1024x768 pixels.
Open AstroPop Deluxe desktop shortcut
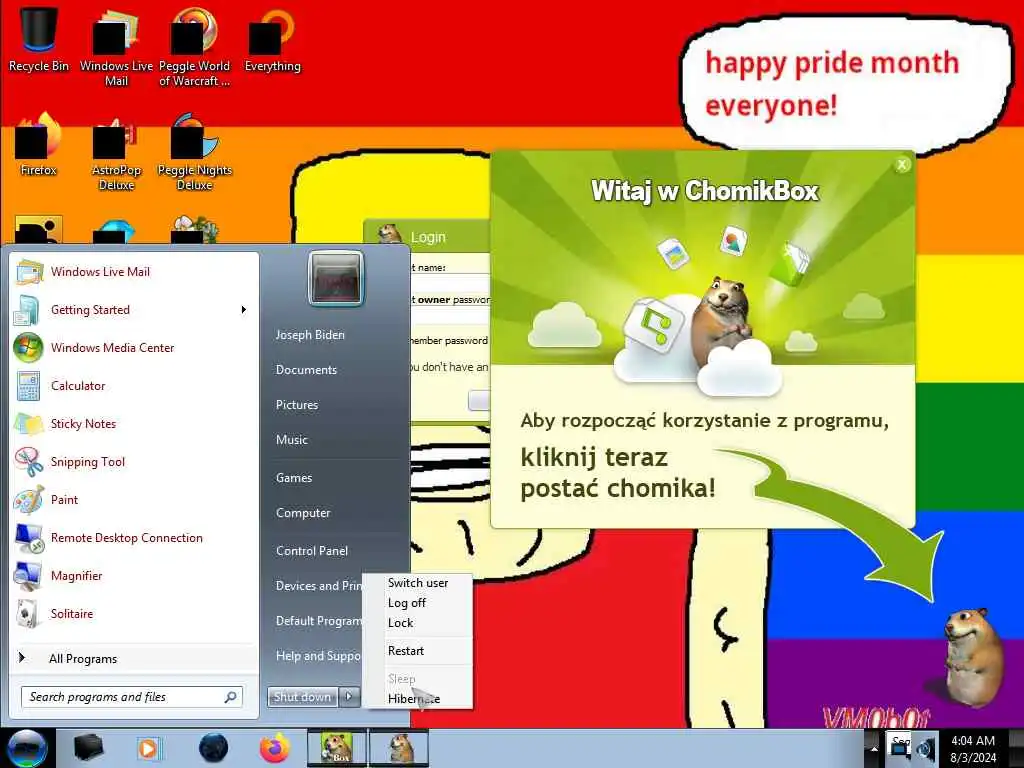tap(116, 152)
